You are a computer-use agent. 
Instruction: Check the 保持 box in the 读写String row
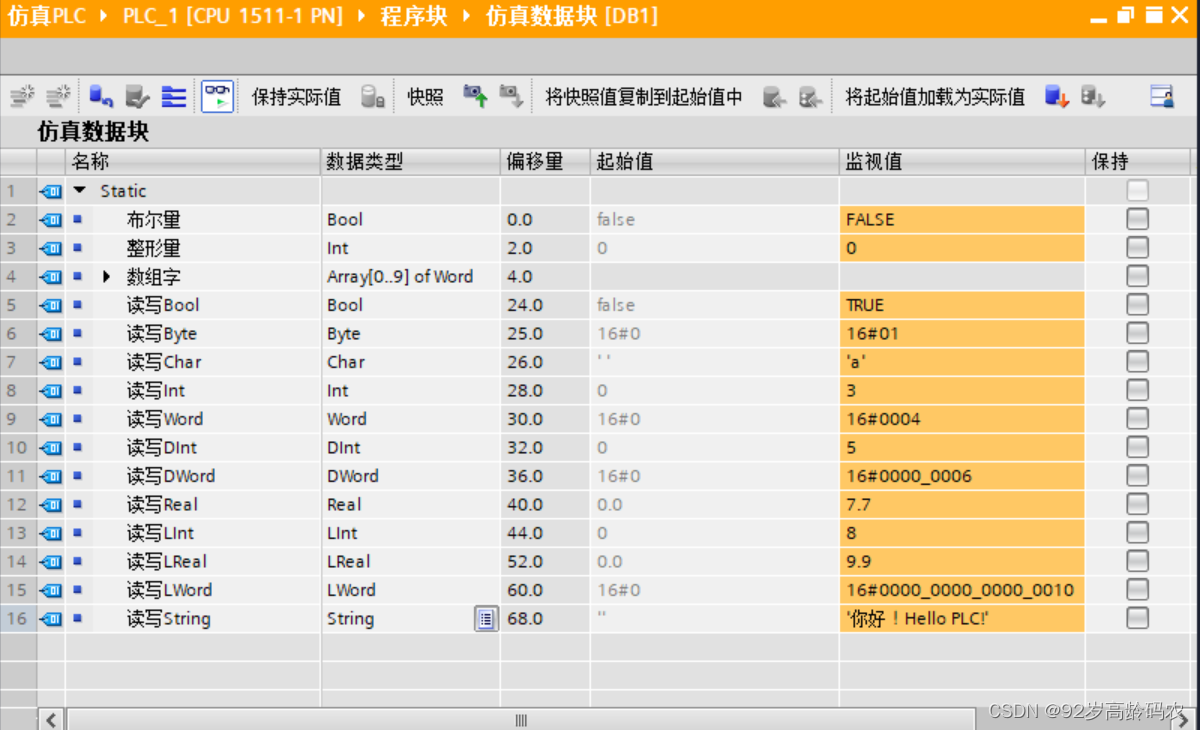click(x=1137, y=619)
